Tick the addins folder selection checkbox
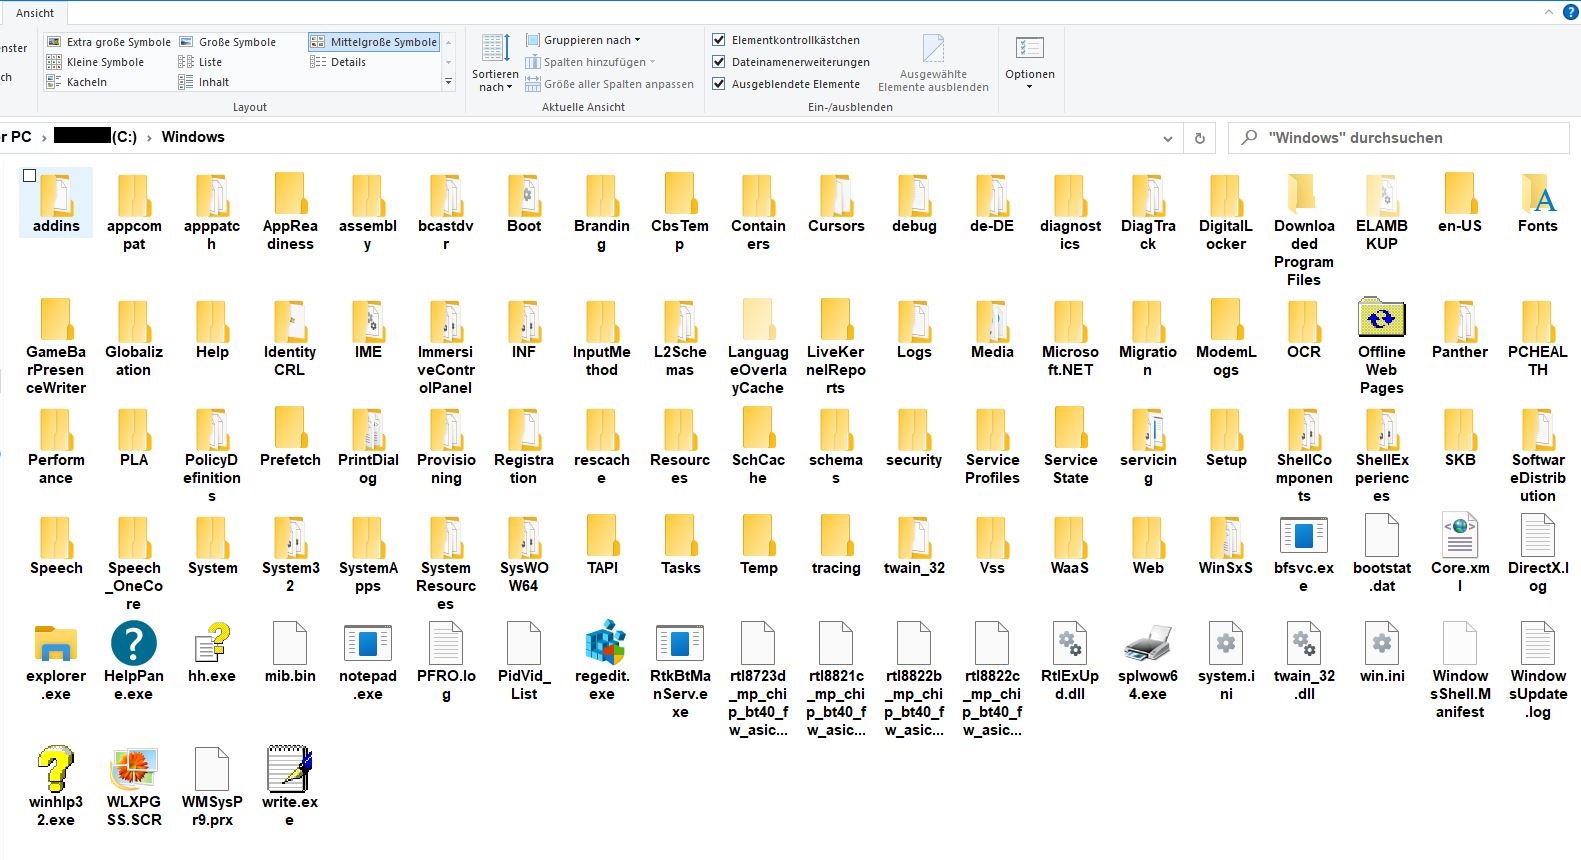This screenshot has width=1581, height=860. coord(29,176)
